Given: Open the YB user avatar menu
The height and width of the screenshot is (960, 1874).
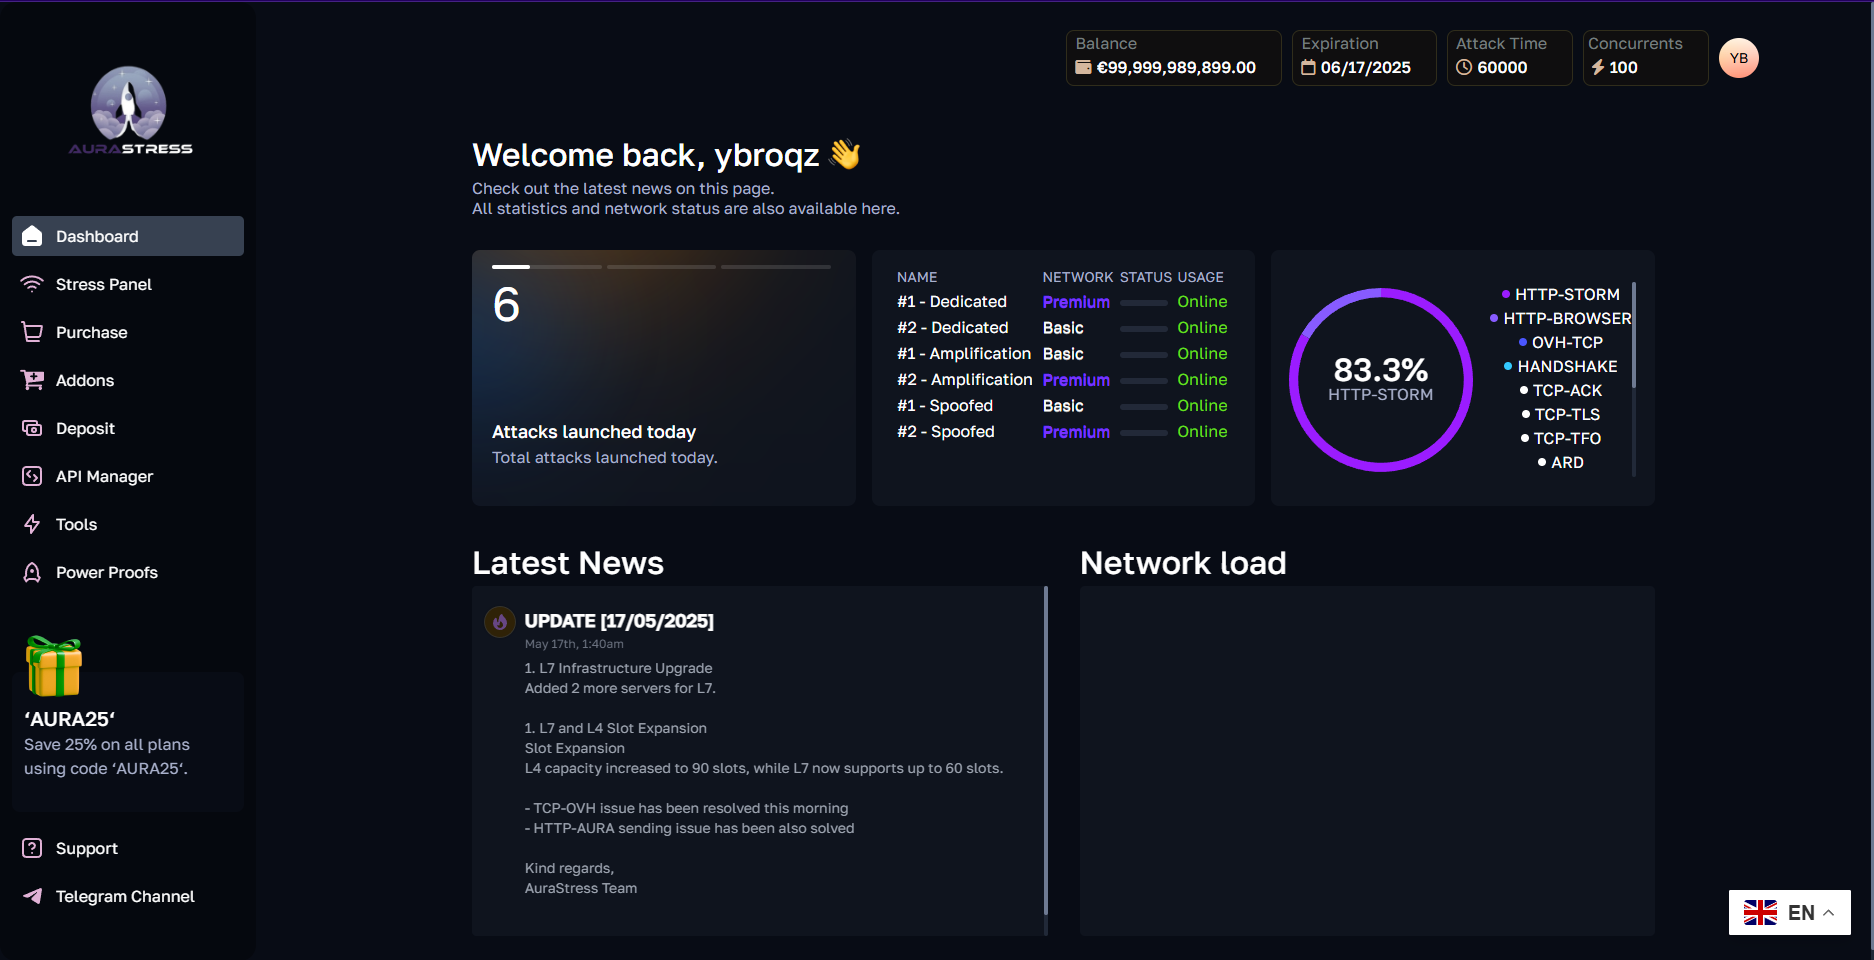Looking at the screenshot, I should (1739, 58).
